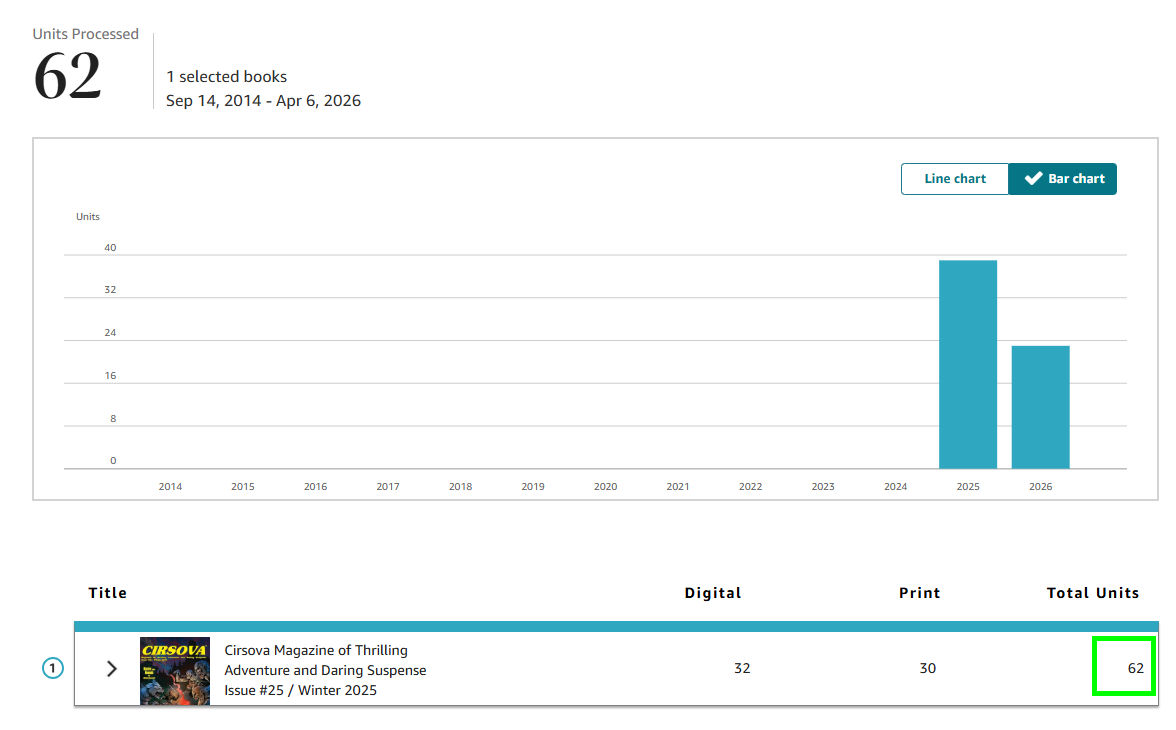Switch to the Line chart view

coord(955,179)
